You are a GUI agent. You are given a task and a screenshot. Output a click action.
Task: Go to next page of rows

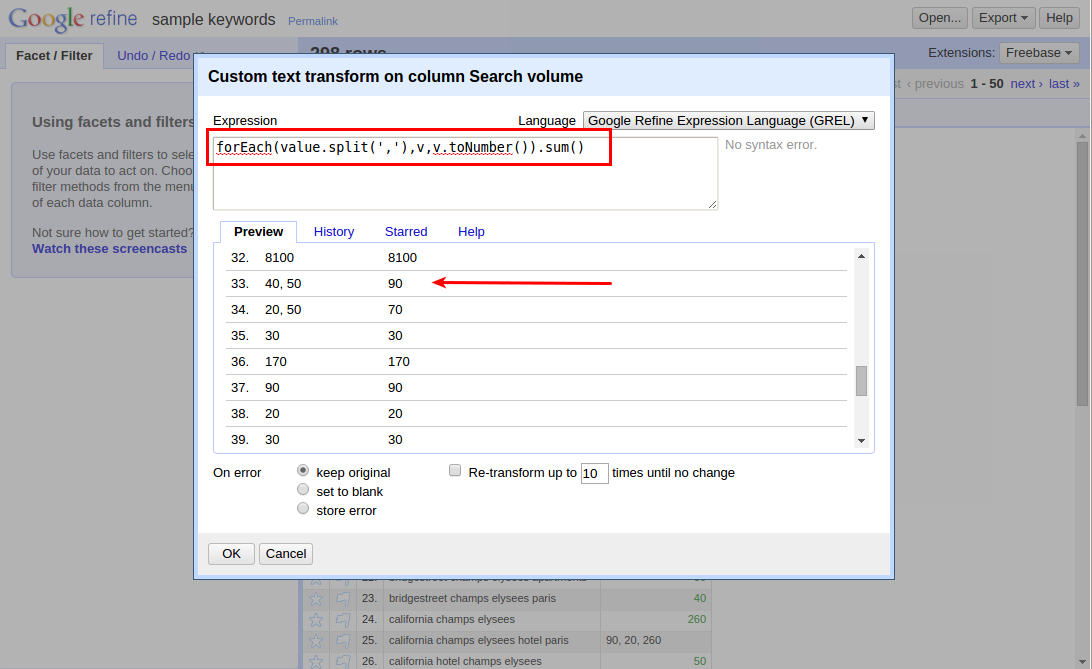tap(1026, 84)
